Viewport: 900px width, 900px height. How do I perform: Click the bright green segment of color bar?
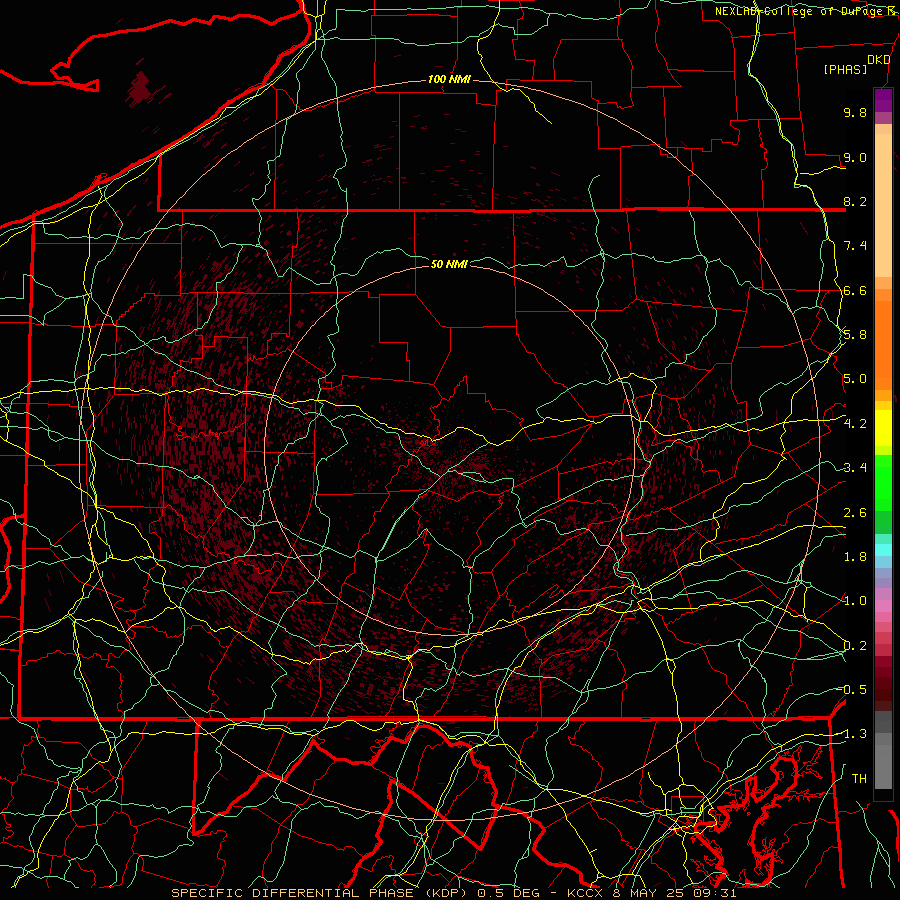883,482
